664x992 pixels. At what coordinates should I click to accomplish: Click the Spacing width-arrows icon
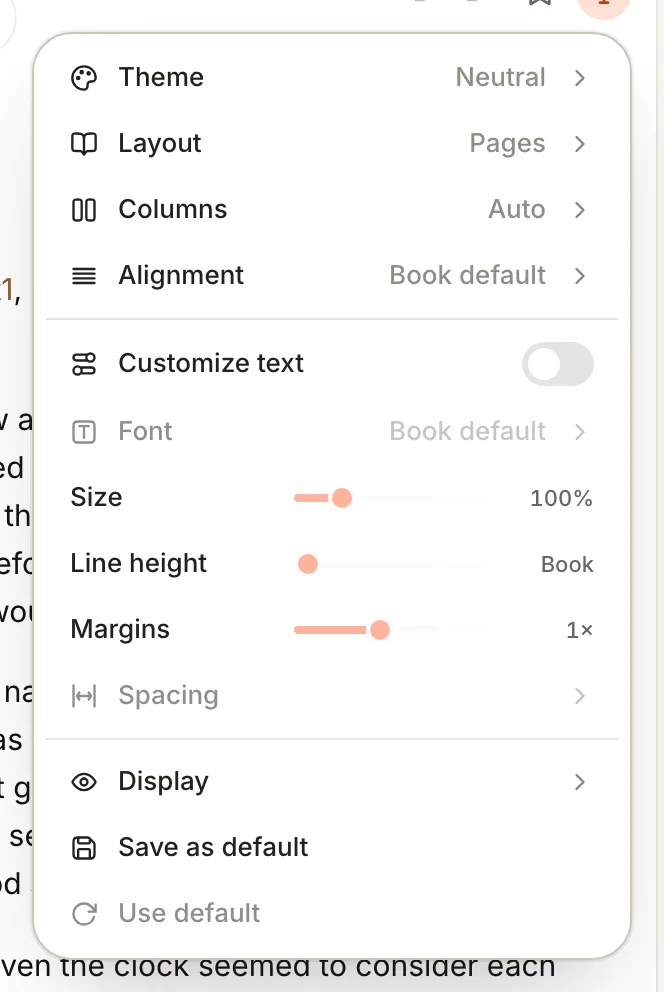click(84, 696)
